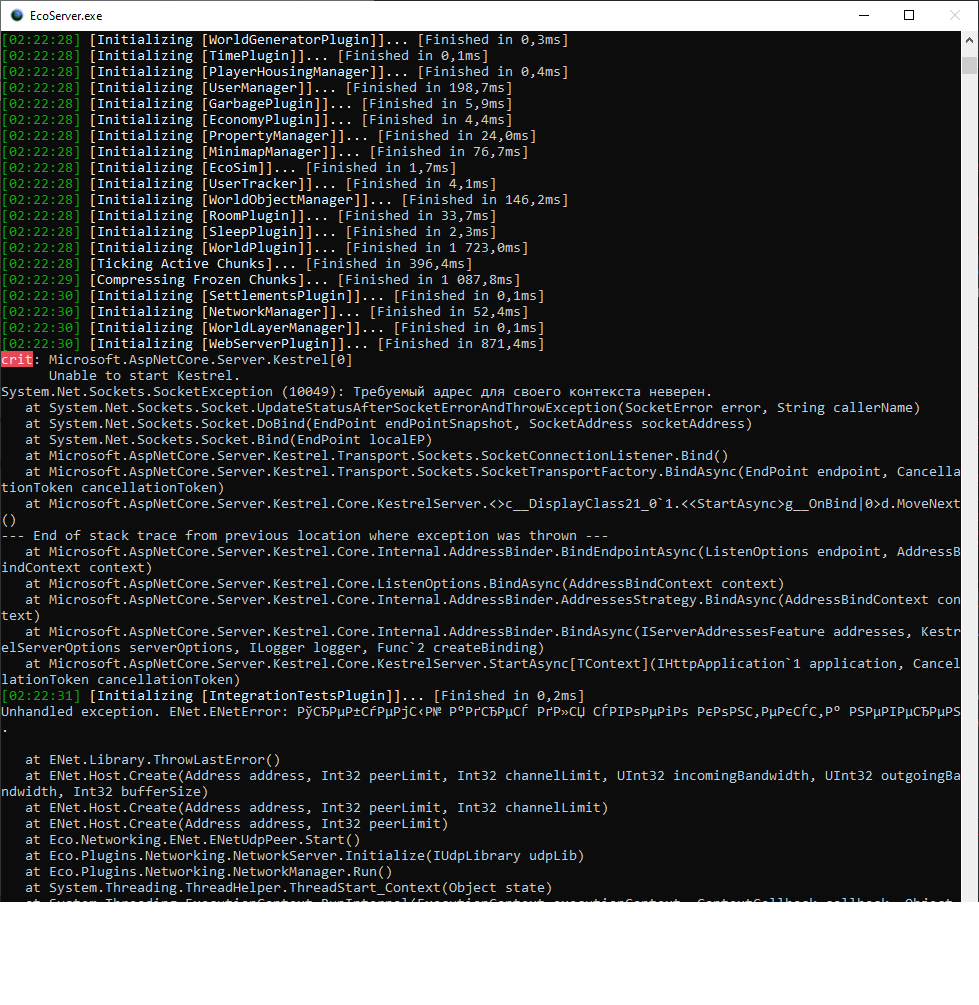979x1005 pixels.
Task: Close the EcoServer.exe console window
Action: [x=955, y=15]
